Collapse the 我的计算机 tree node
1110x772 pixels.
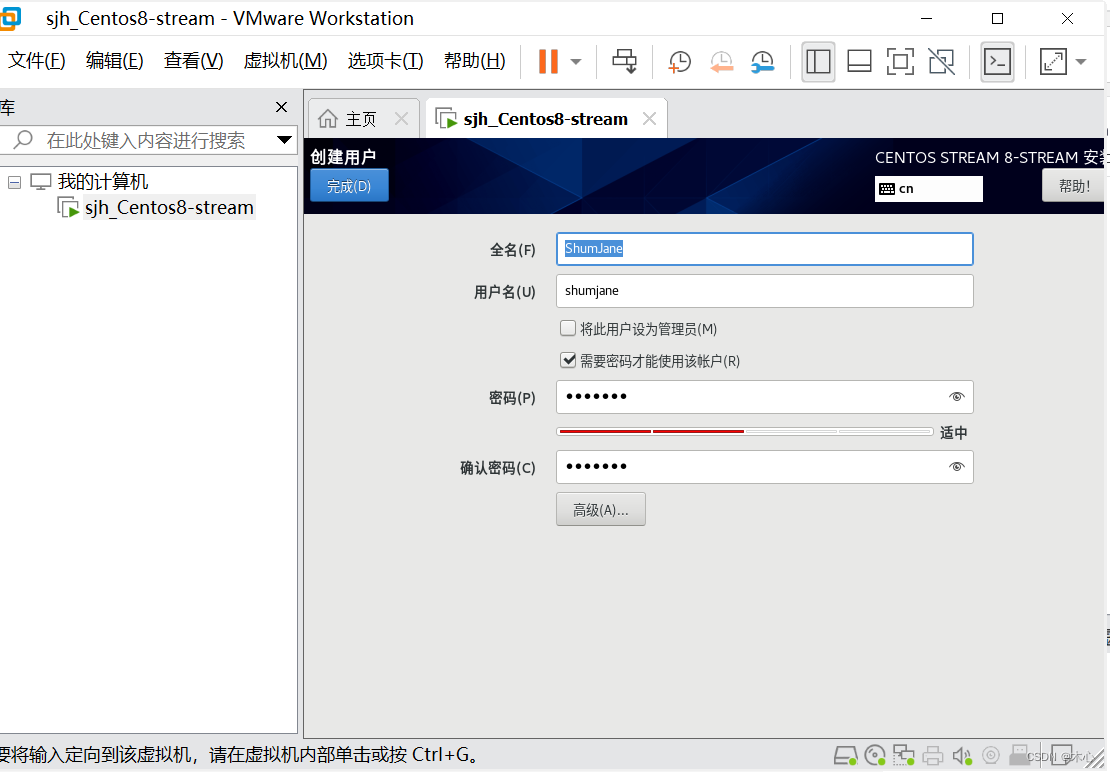[14, 183]
